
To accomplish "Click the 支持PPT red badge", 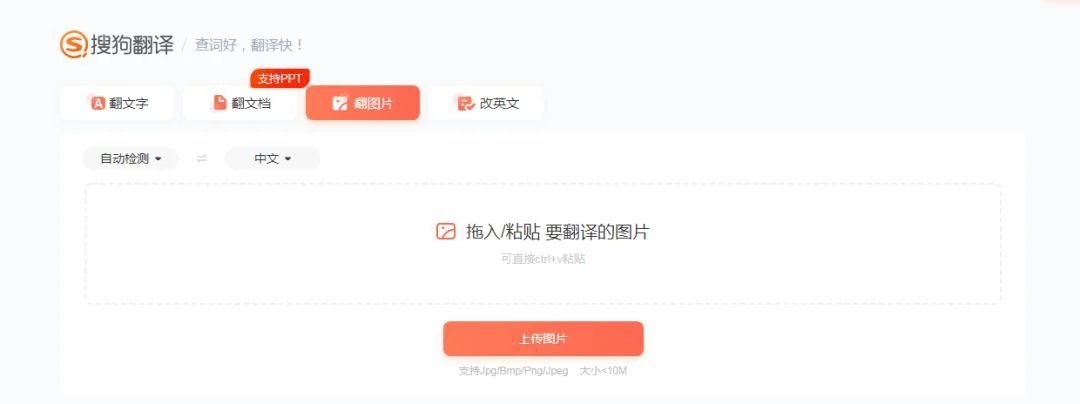I will point(280,78).
